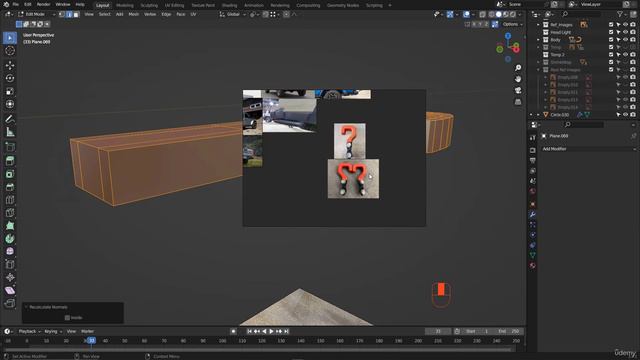
Task: Open the Face menu in viewport header
Action: tap(180, 14)
